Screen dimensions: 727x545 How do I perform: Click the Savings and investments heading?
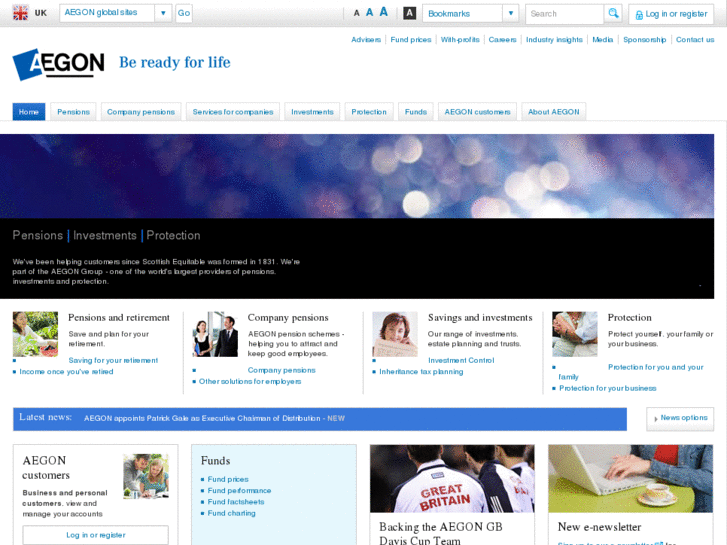point(480,318)
